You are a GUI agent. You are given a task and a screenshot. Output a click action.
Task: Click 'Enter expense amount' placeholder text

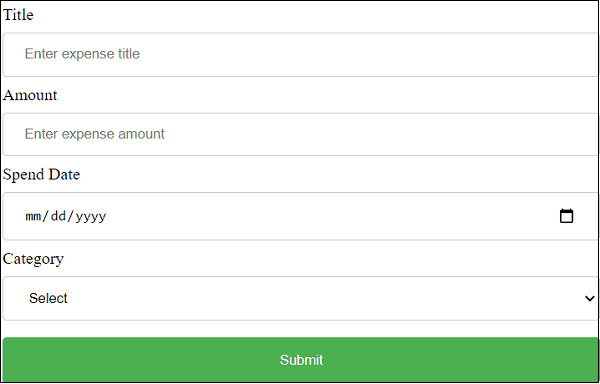pyautogui.click(x=95, y=134)
